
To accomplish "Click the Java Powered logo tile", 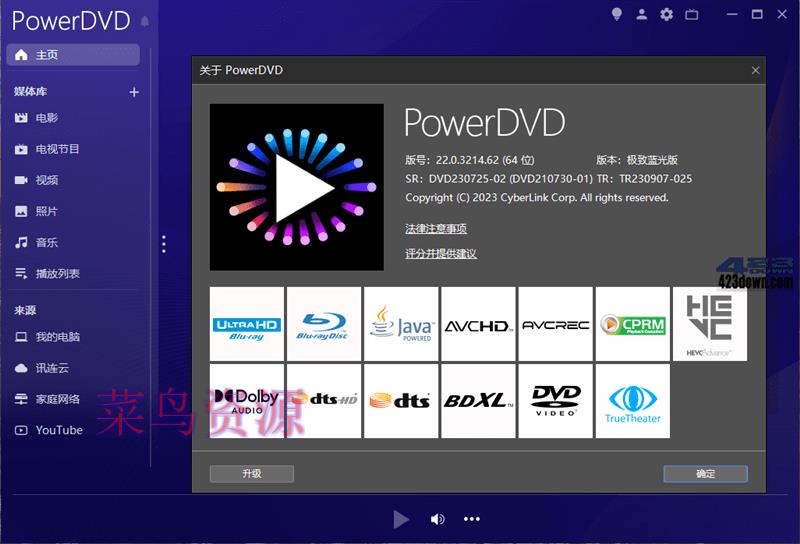I will [x=401, y=324].
